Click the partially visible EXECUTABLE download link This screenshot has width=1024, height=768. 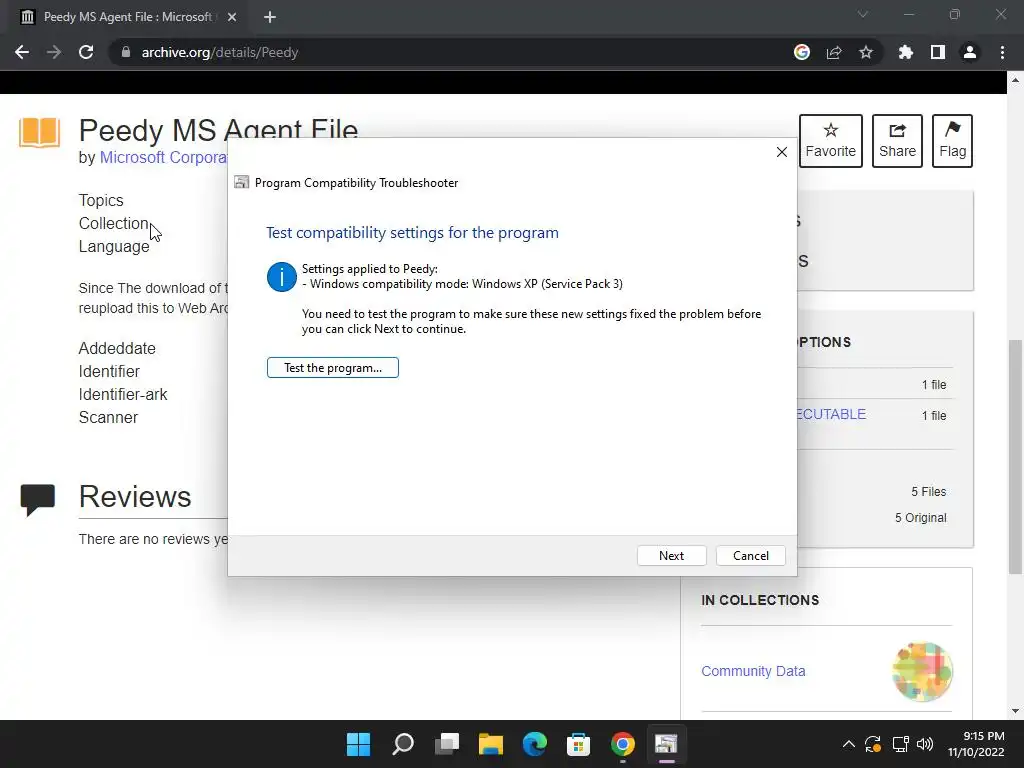click(831, 414)
